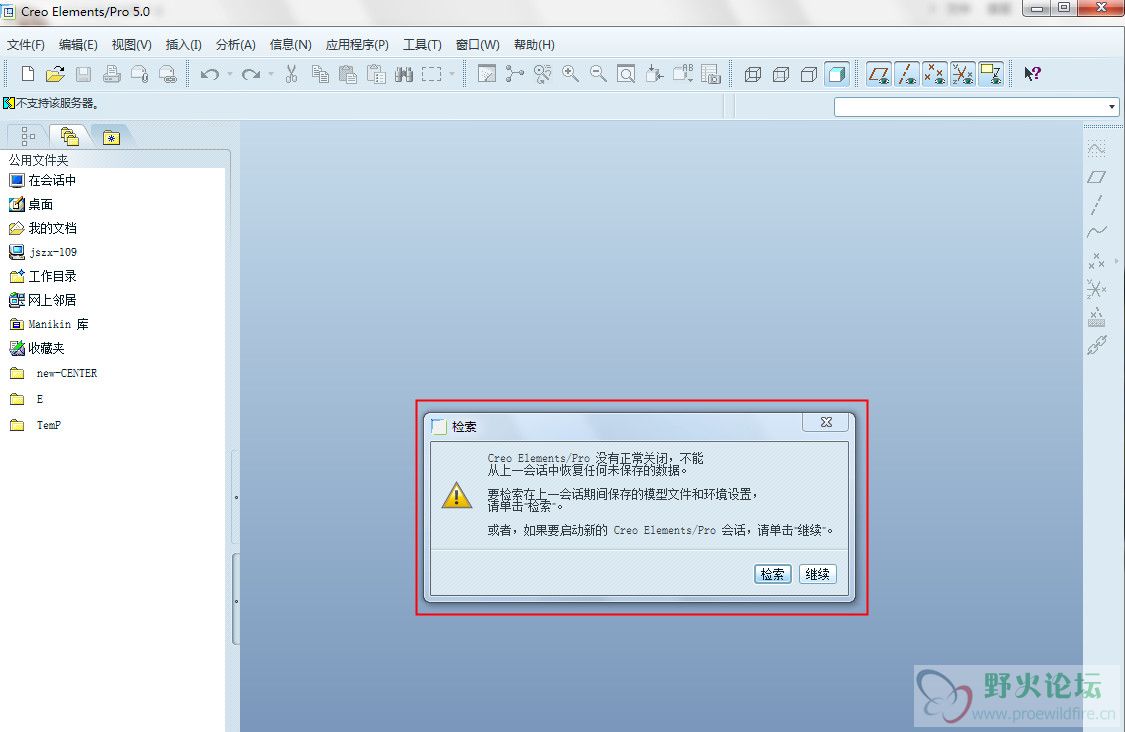Select 桌面 in common folders
Viewport: 1125px width, 732px height.
pyautogui.click(x=31, y=205)
